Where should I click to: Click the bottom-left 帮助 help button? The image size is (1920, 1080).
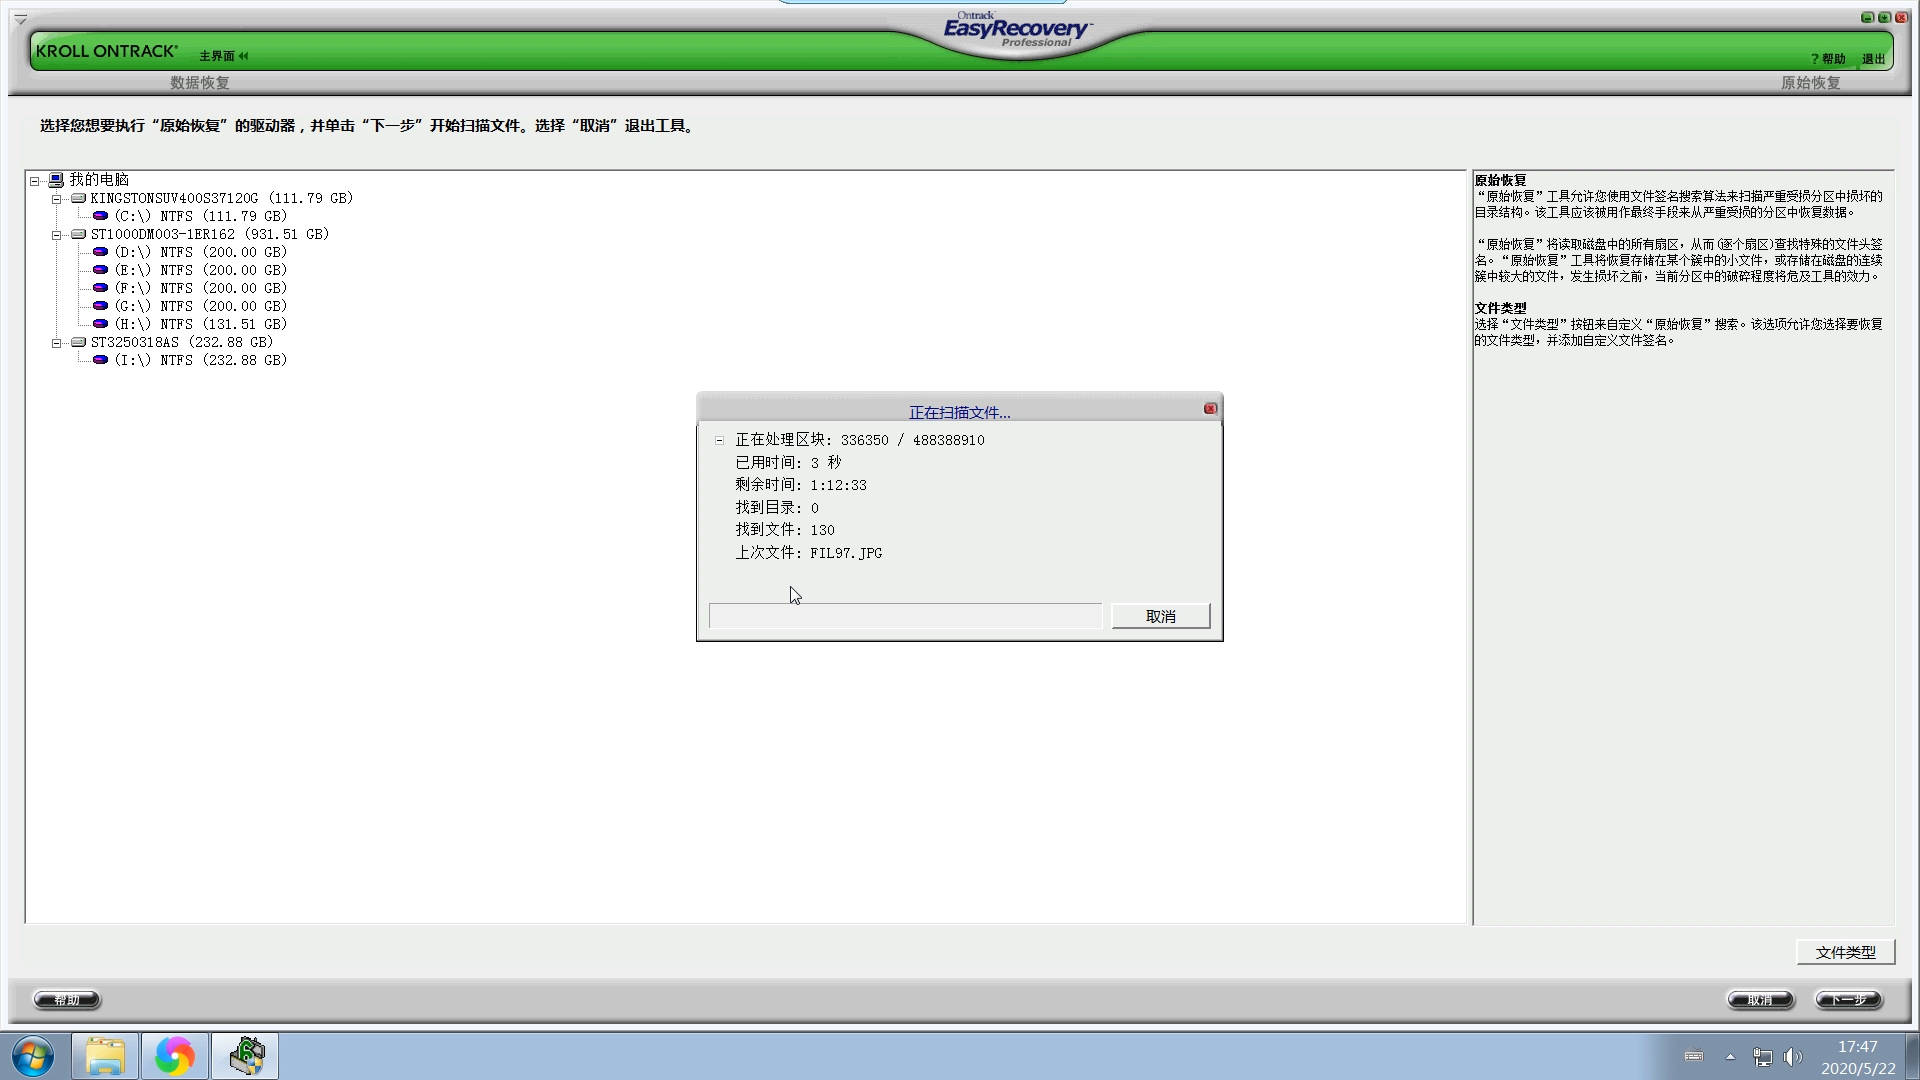[67, 1000]
